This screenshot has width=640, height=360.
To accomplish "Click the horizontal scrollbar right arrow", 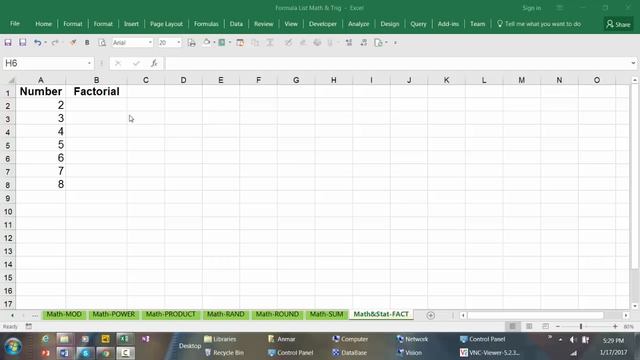I will pos(626,315).
